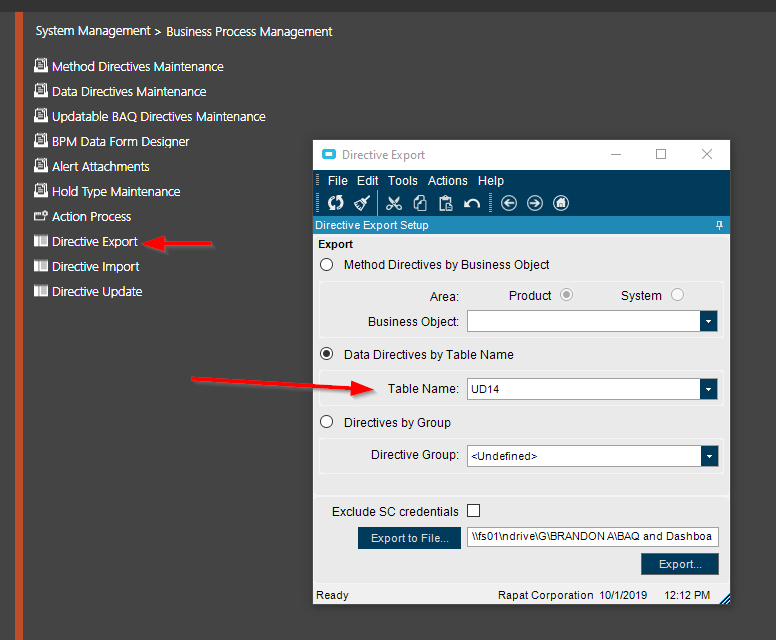Open the Alert Attachments link
Image resolution: width=776 pixels, height=640 pixels.
pos(100,166)
